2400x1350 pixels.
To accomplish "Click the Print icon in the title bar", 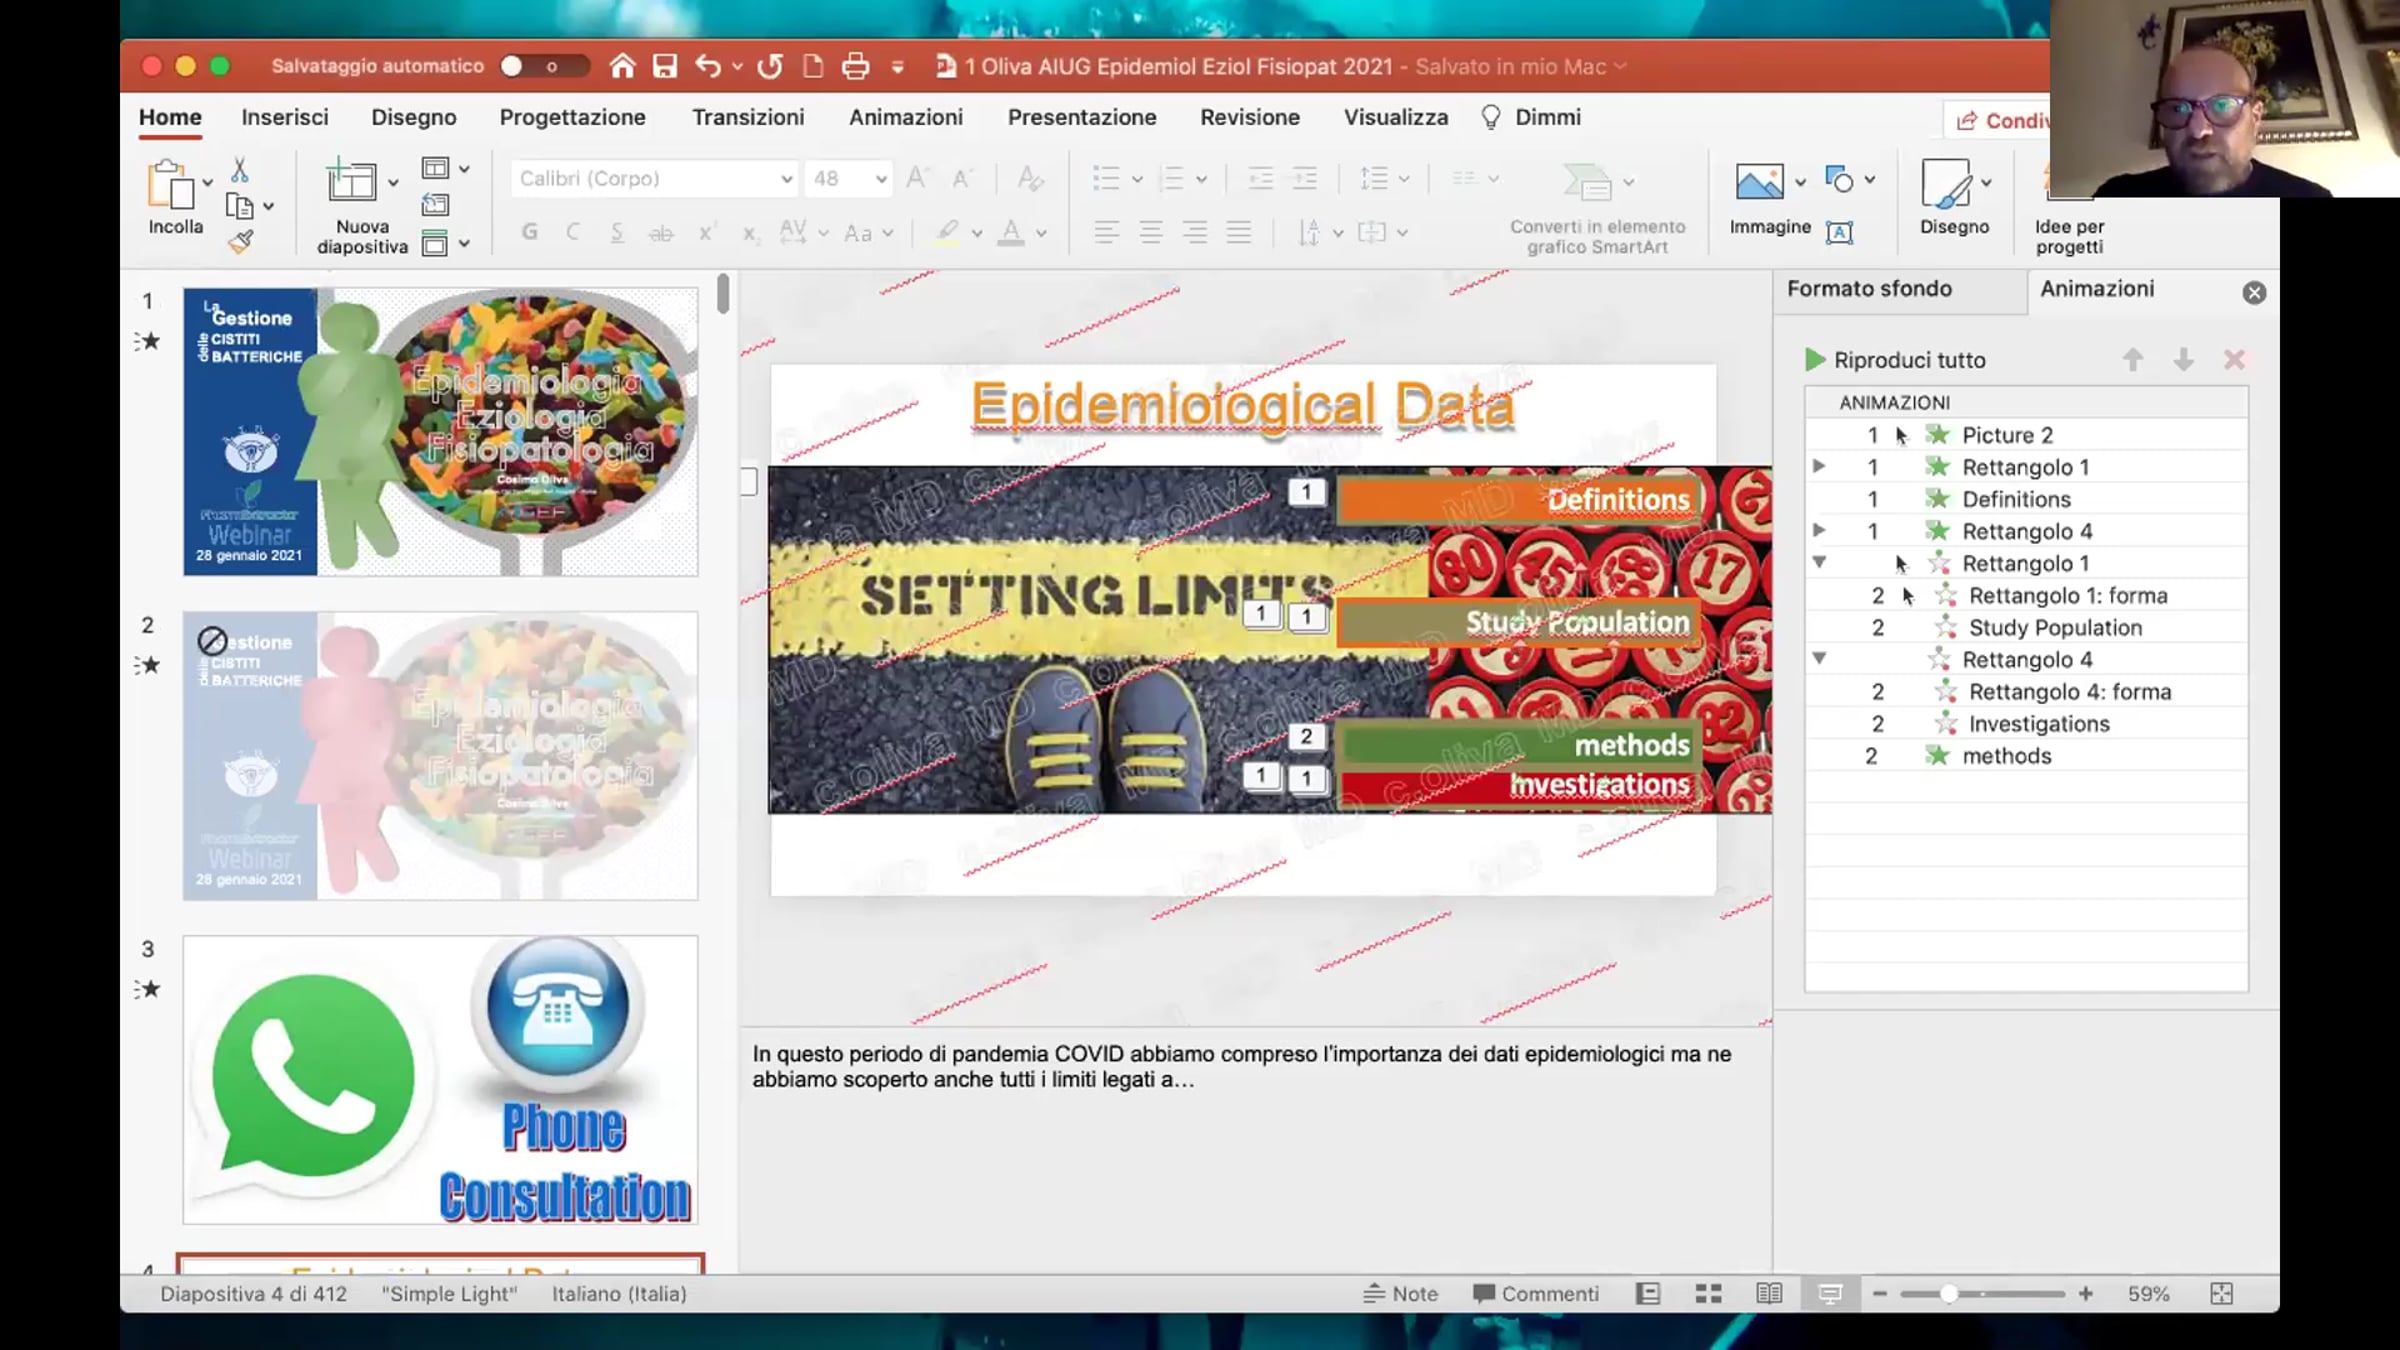I will point(855,66).
